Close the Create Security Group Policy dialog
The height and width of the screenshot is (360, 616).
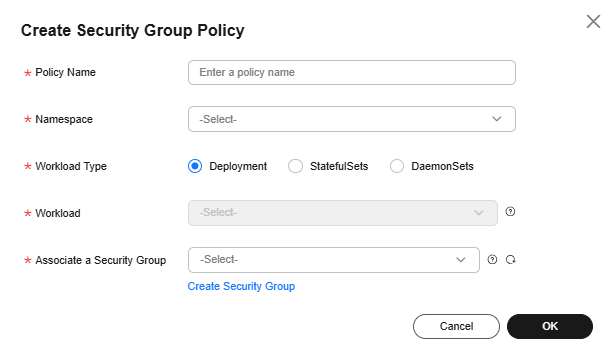[593, 22]
